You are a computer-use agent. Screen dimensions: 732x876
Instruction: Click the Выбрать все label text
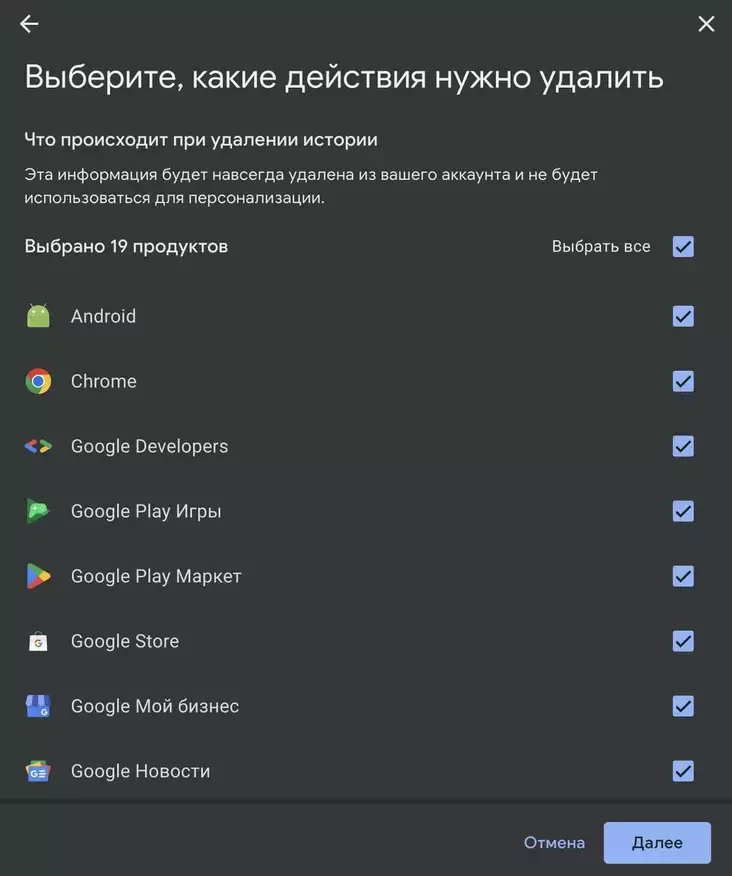coord(601,246)
